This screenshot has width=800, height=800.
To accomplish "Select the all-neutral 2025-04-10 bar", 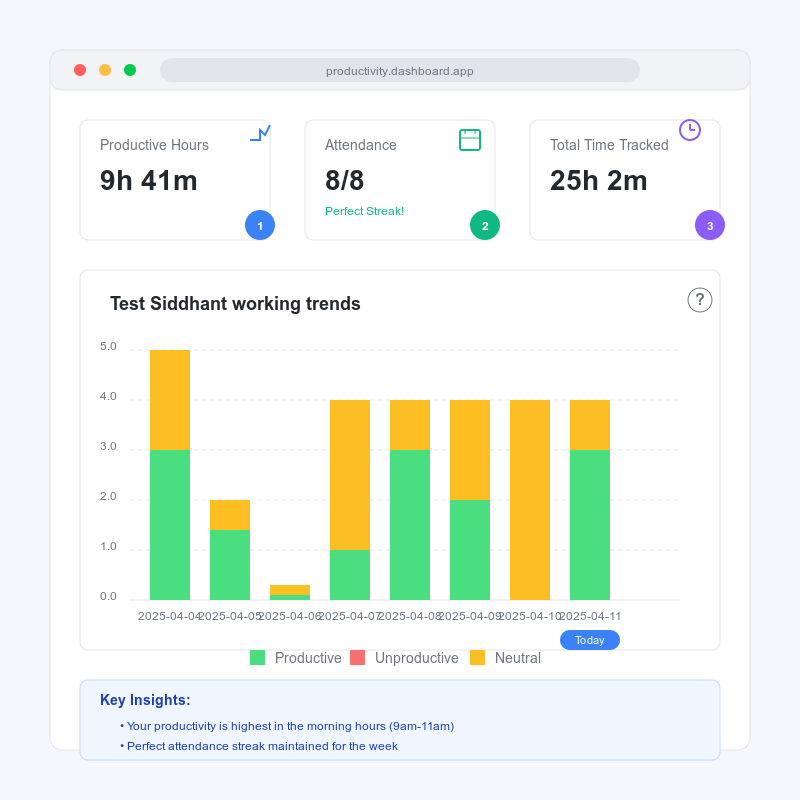I will (x=530, y=500).
